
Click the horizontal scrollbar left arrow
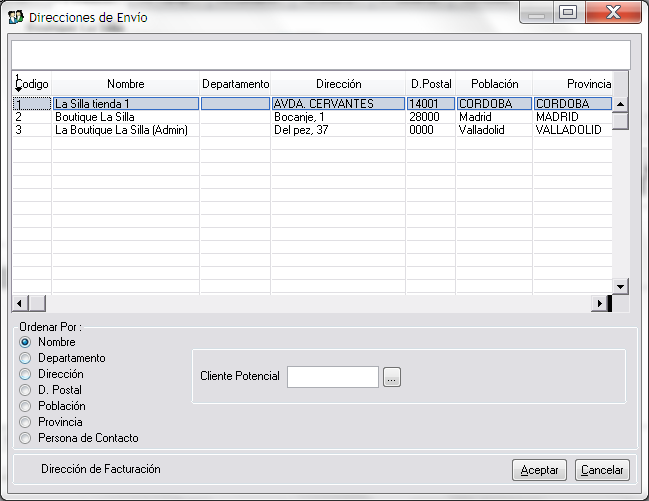(19, 303)
